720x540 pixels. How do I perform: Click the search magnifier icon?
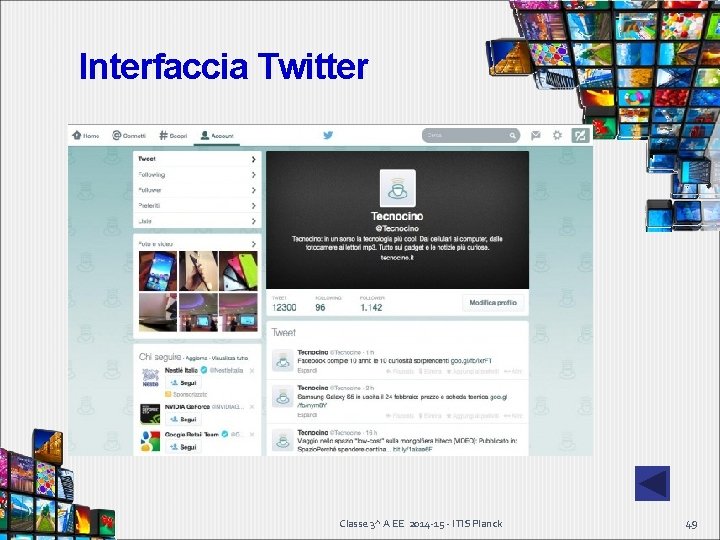[x=512, y=135]
